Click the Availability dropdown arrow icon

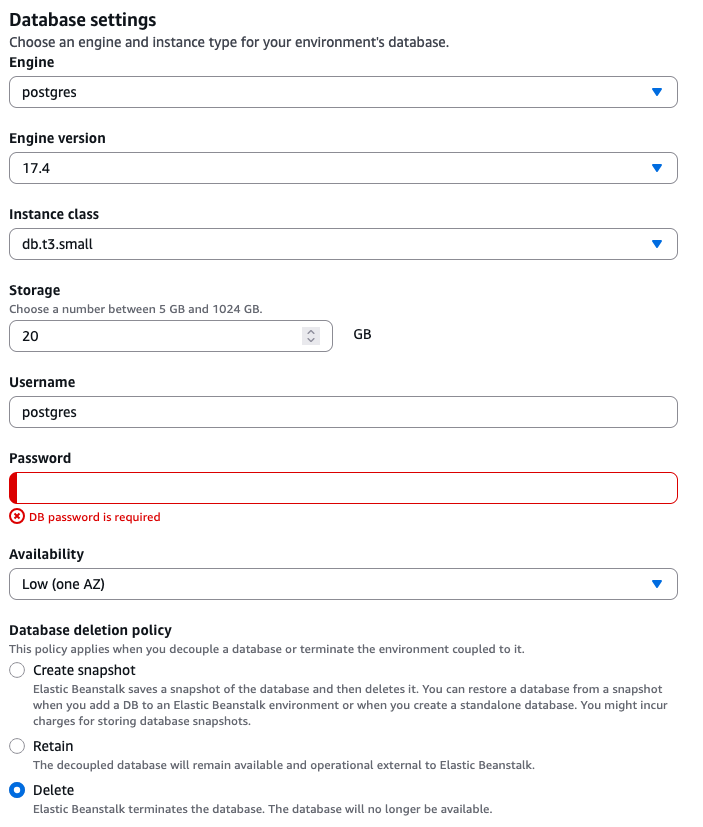coord(657,584)
